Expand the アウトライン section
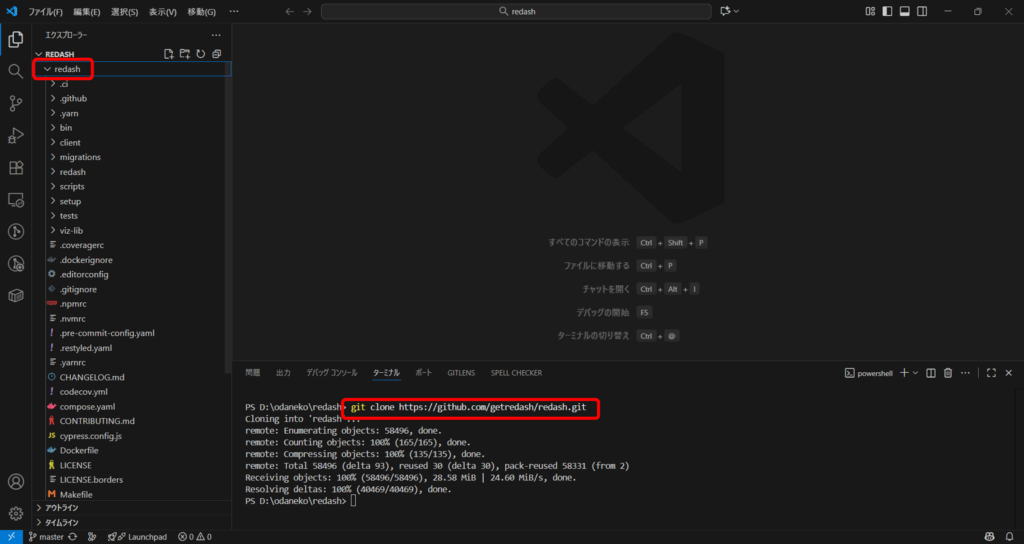1024x544 pixels. click(62, 507)
